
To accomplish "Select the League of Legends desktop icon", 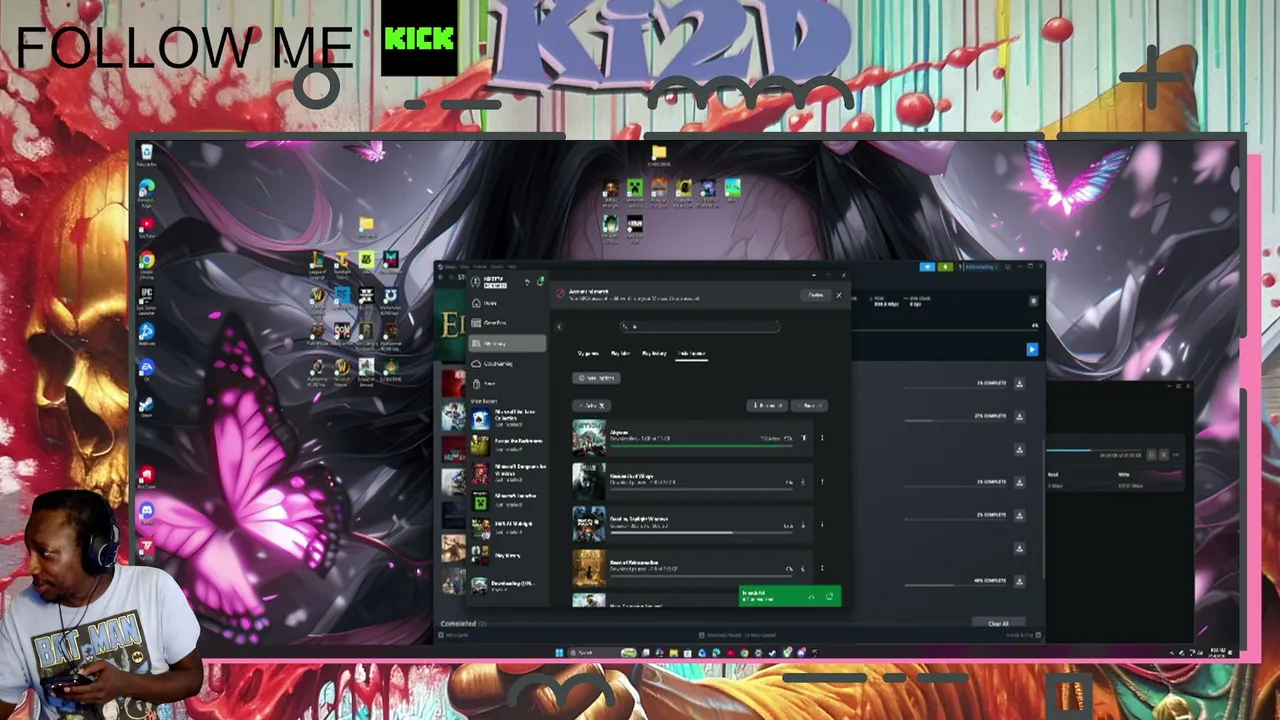I will click(x=318, y=263).
